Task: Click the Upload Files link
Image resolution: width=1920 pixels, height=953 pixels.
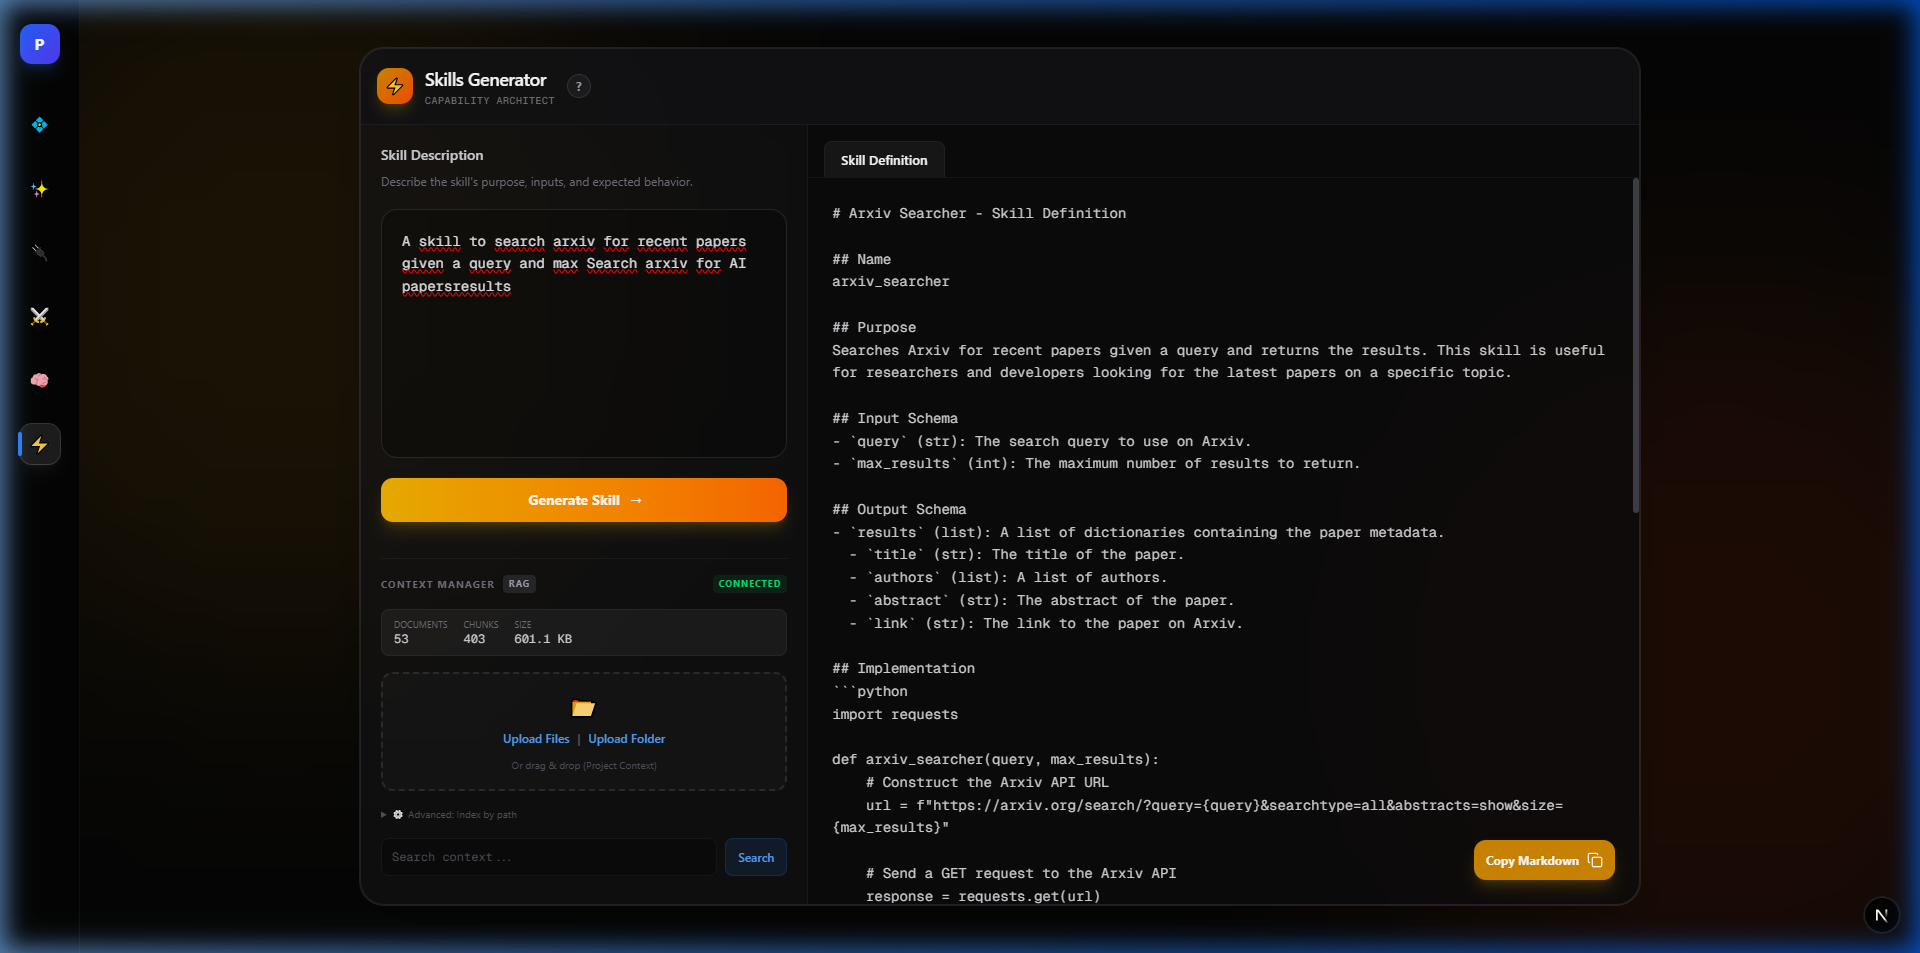Action: pyautogui.click(x=536, y=739)
